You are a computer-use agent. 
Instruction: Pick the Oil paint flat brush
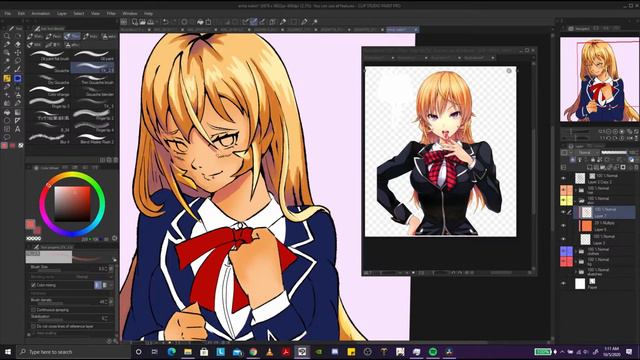point(49,56)
